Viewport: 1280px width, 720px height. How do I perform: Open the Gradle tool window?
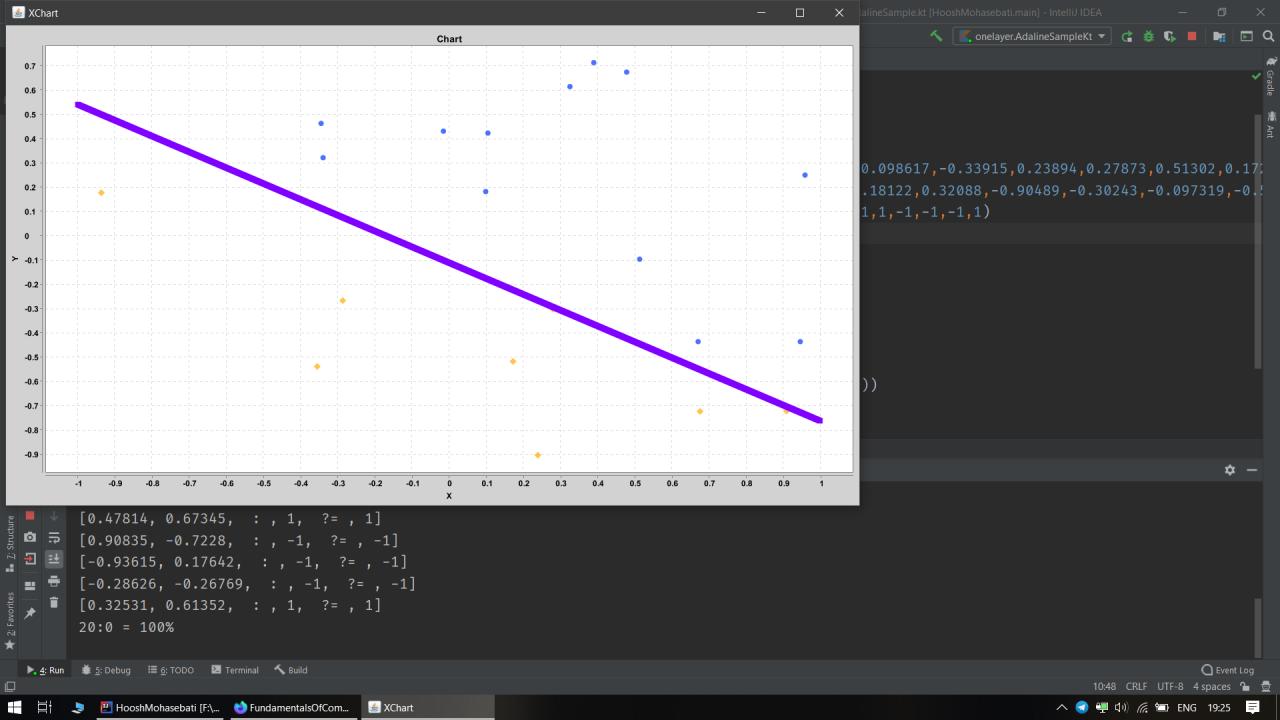pos(1270,76)
